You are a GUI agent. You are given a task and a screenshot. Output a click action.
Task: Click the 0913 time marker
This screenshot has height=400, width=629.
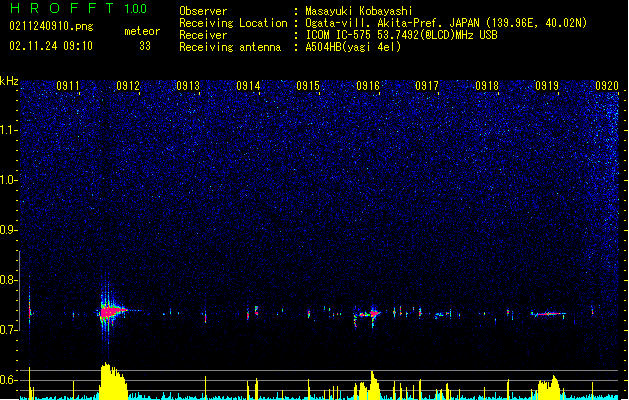point(188,86)
